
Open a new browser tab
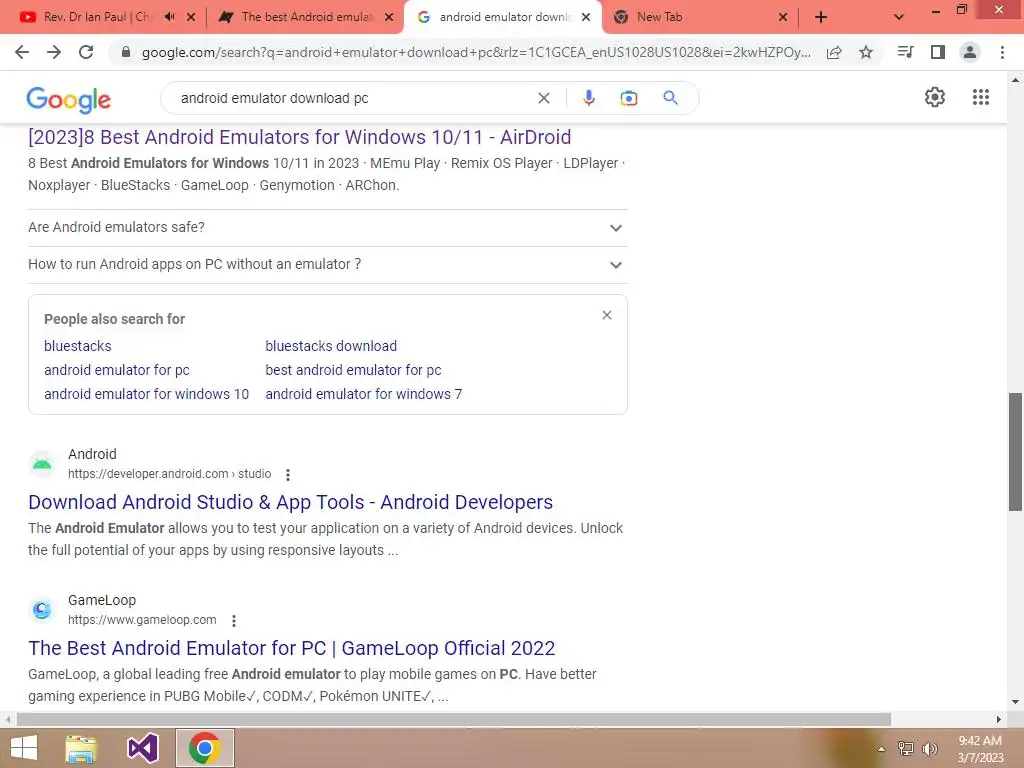click(x=821, y=18)
